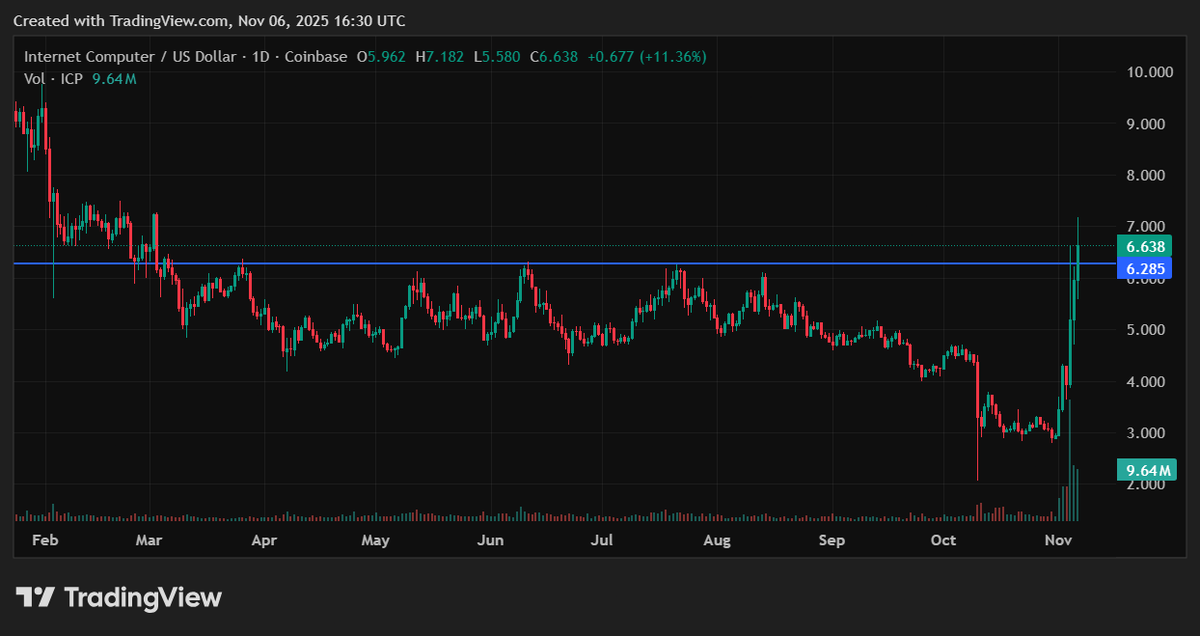Select the blue 6.285 price line label
The height and width of the screenshot is (636, 1200).
click(x=1145, y=268)
